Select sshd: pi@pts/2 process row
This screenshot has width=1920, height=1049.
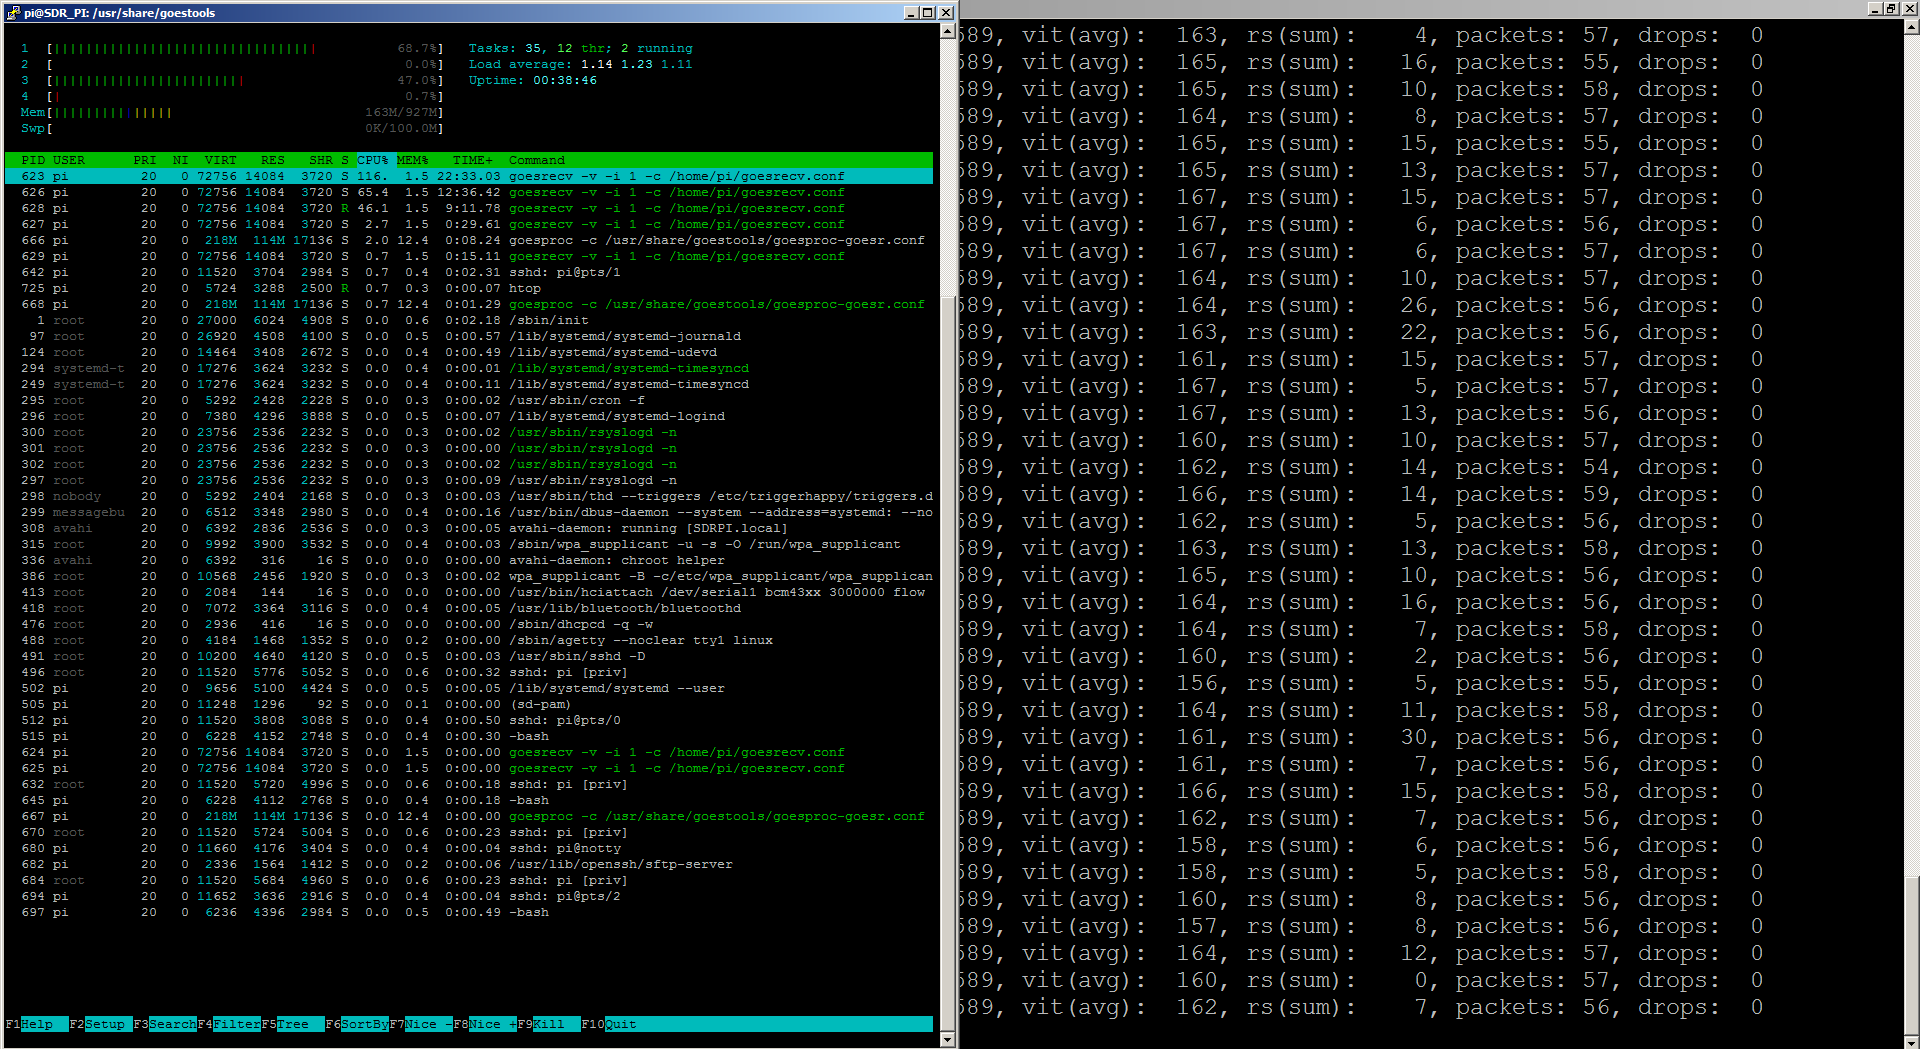point(469,896)
